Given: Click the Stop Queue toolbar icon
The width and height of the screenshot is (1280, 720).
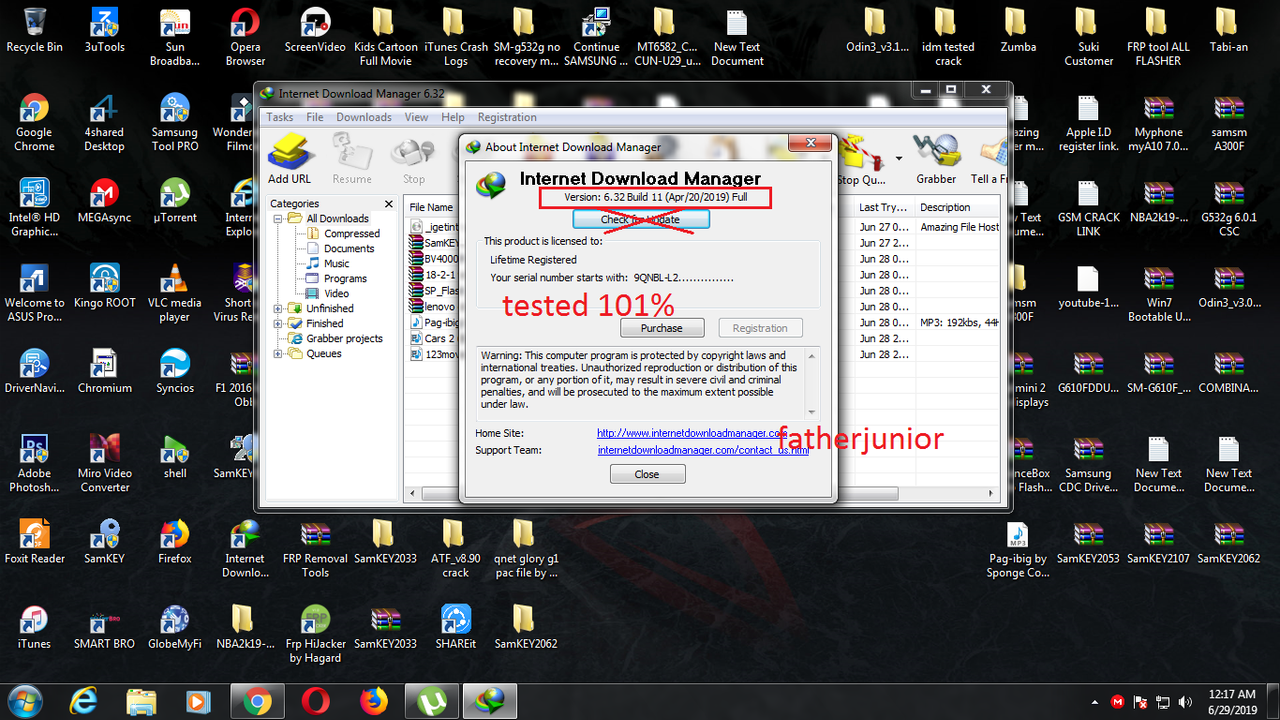Looking at the screenshot, I should [861, 160].
